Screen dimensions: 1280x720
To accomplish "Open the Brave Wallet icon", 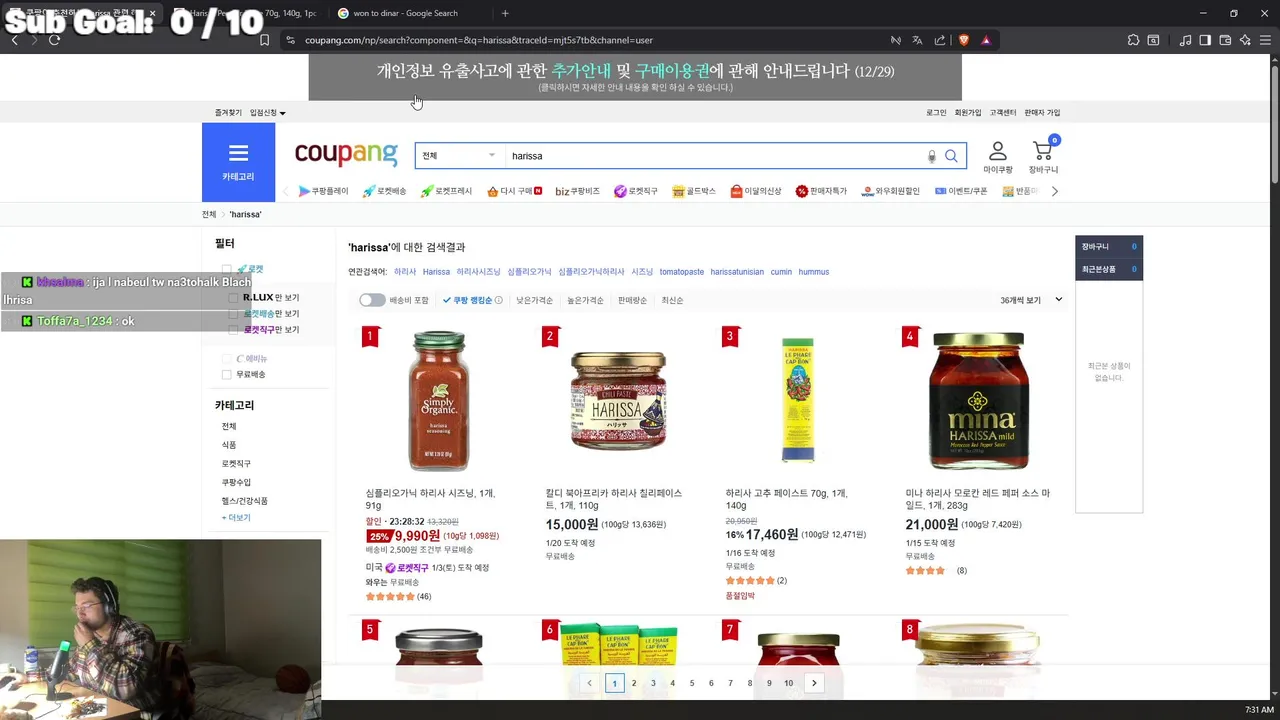I will pos(1225,40).
